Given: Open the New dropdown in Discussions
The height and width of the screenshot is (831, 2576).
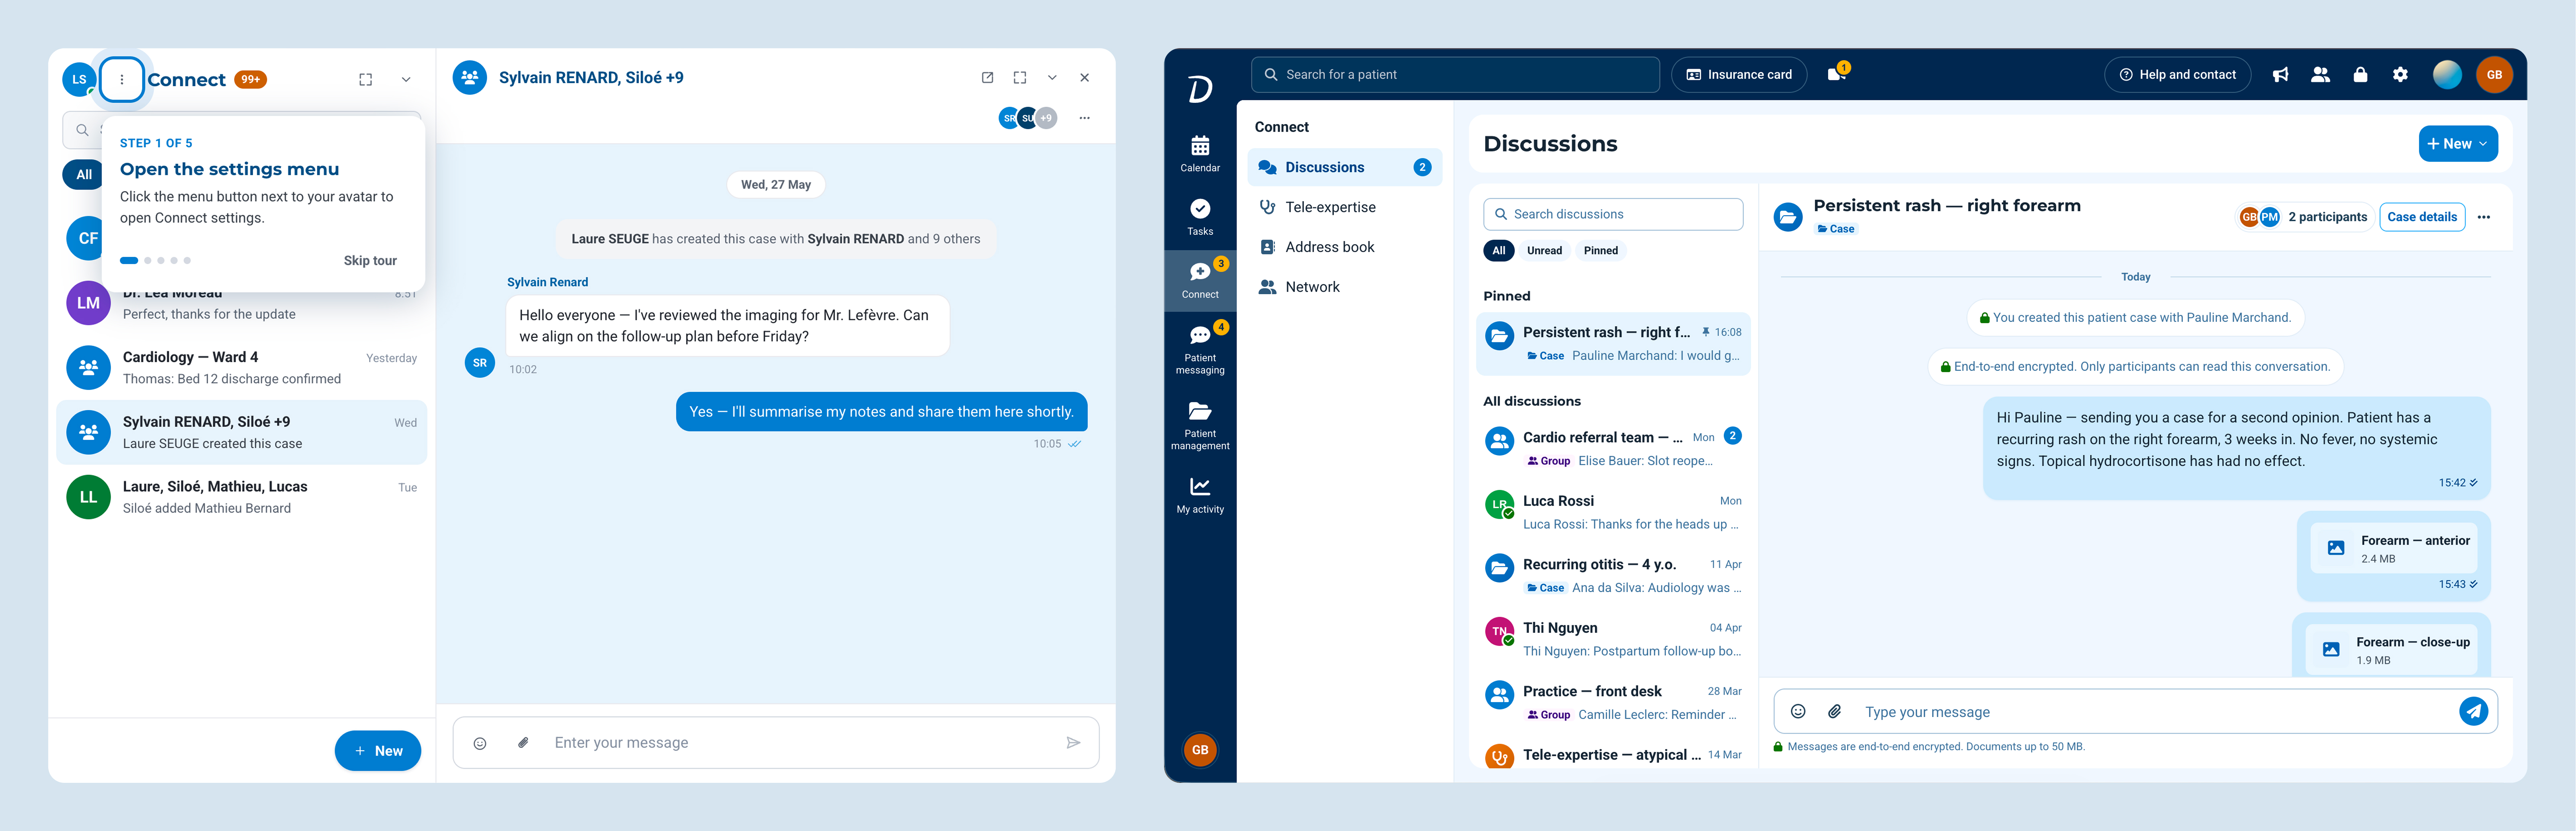Looking at the screenshot, I should (x=2457, y=144).
